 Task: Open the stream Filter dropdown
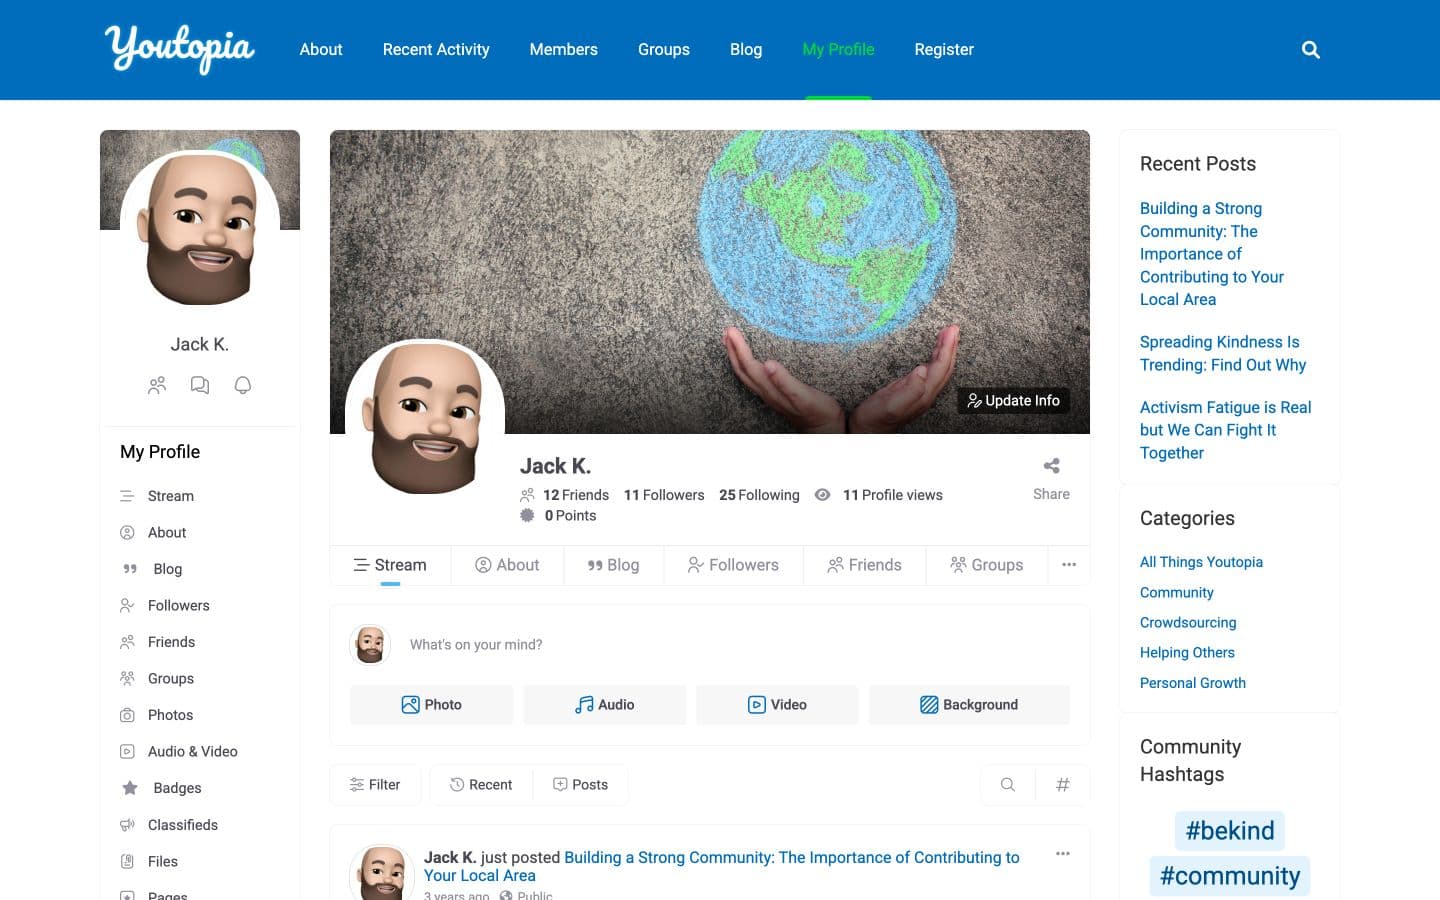[x=375, y=785]
